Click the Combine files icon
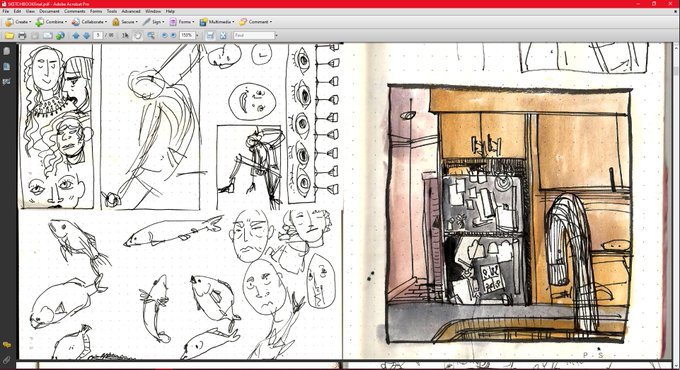 coord(40,22)
